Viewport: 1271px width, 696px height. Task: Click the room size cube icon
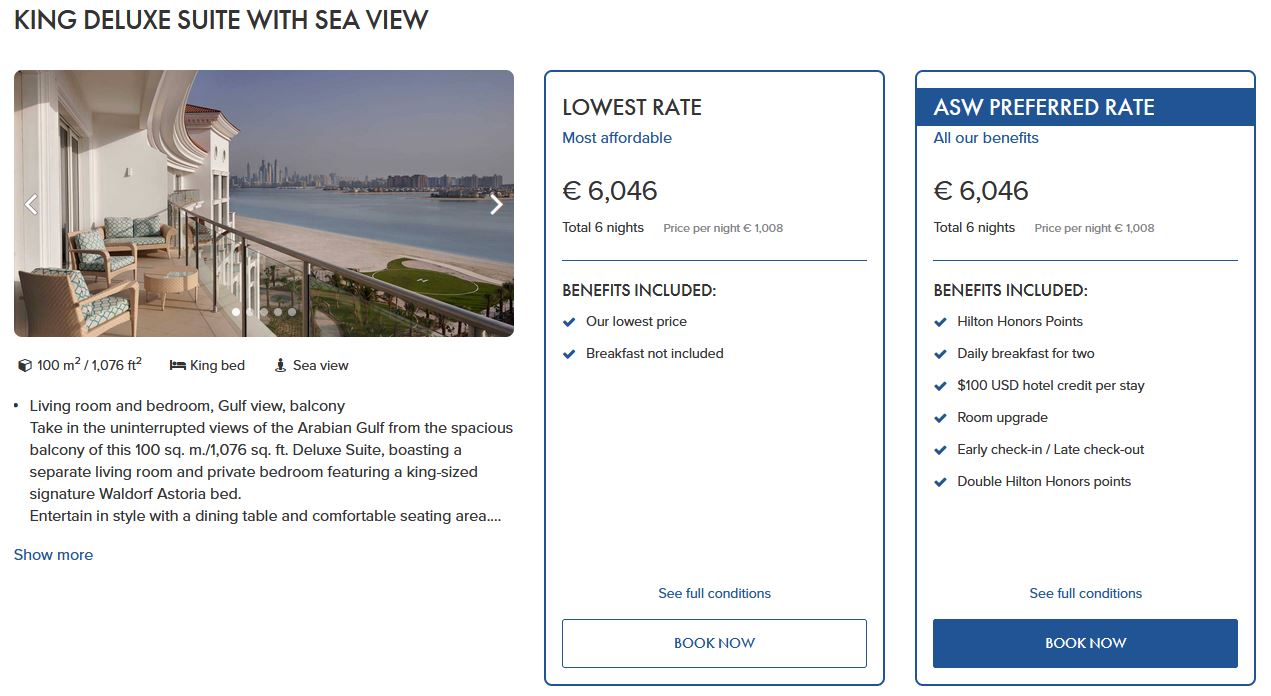click(x=25, y=366)
